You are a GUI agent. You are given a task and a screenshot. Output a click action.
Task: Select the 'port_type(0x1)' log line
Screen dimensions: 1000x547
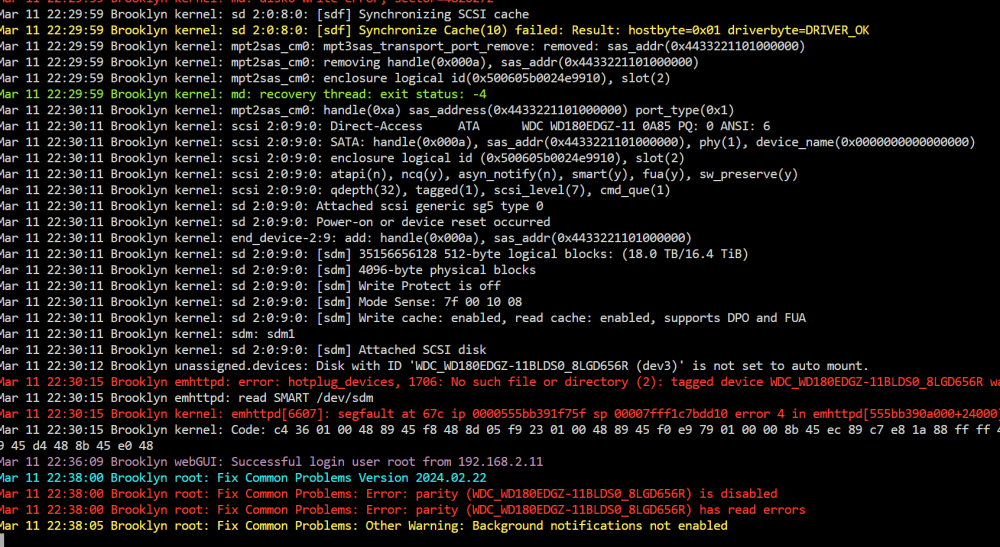(x=367, y=110)
